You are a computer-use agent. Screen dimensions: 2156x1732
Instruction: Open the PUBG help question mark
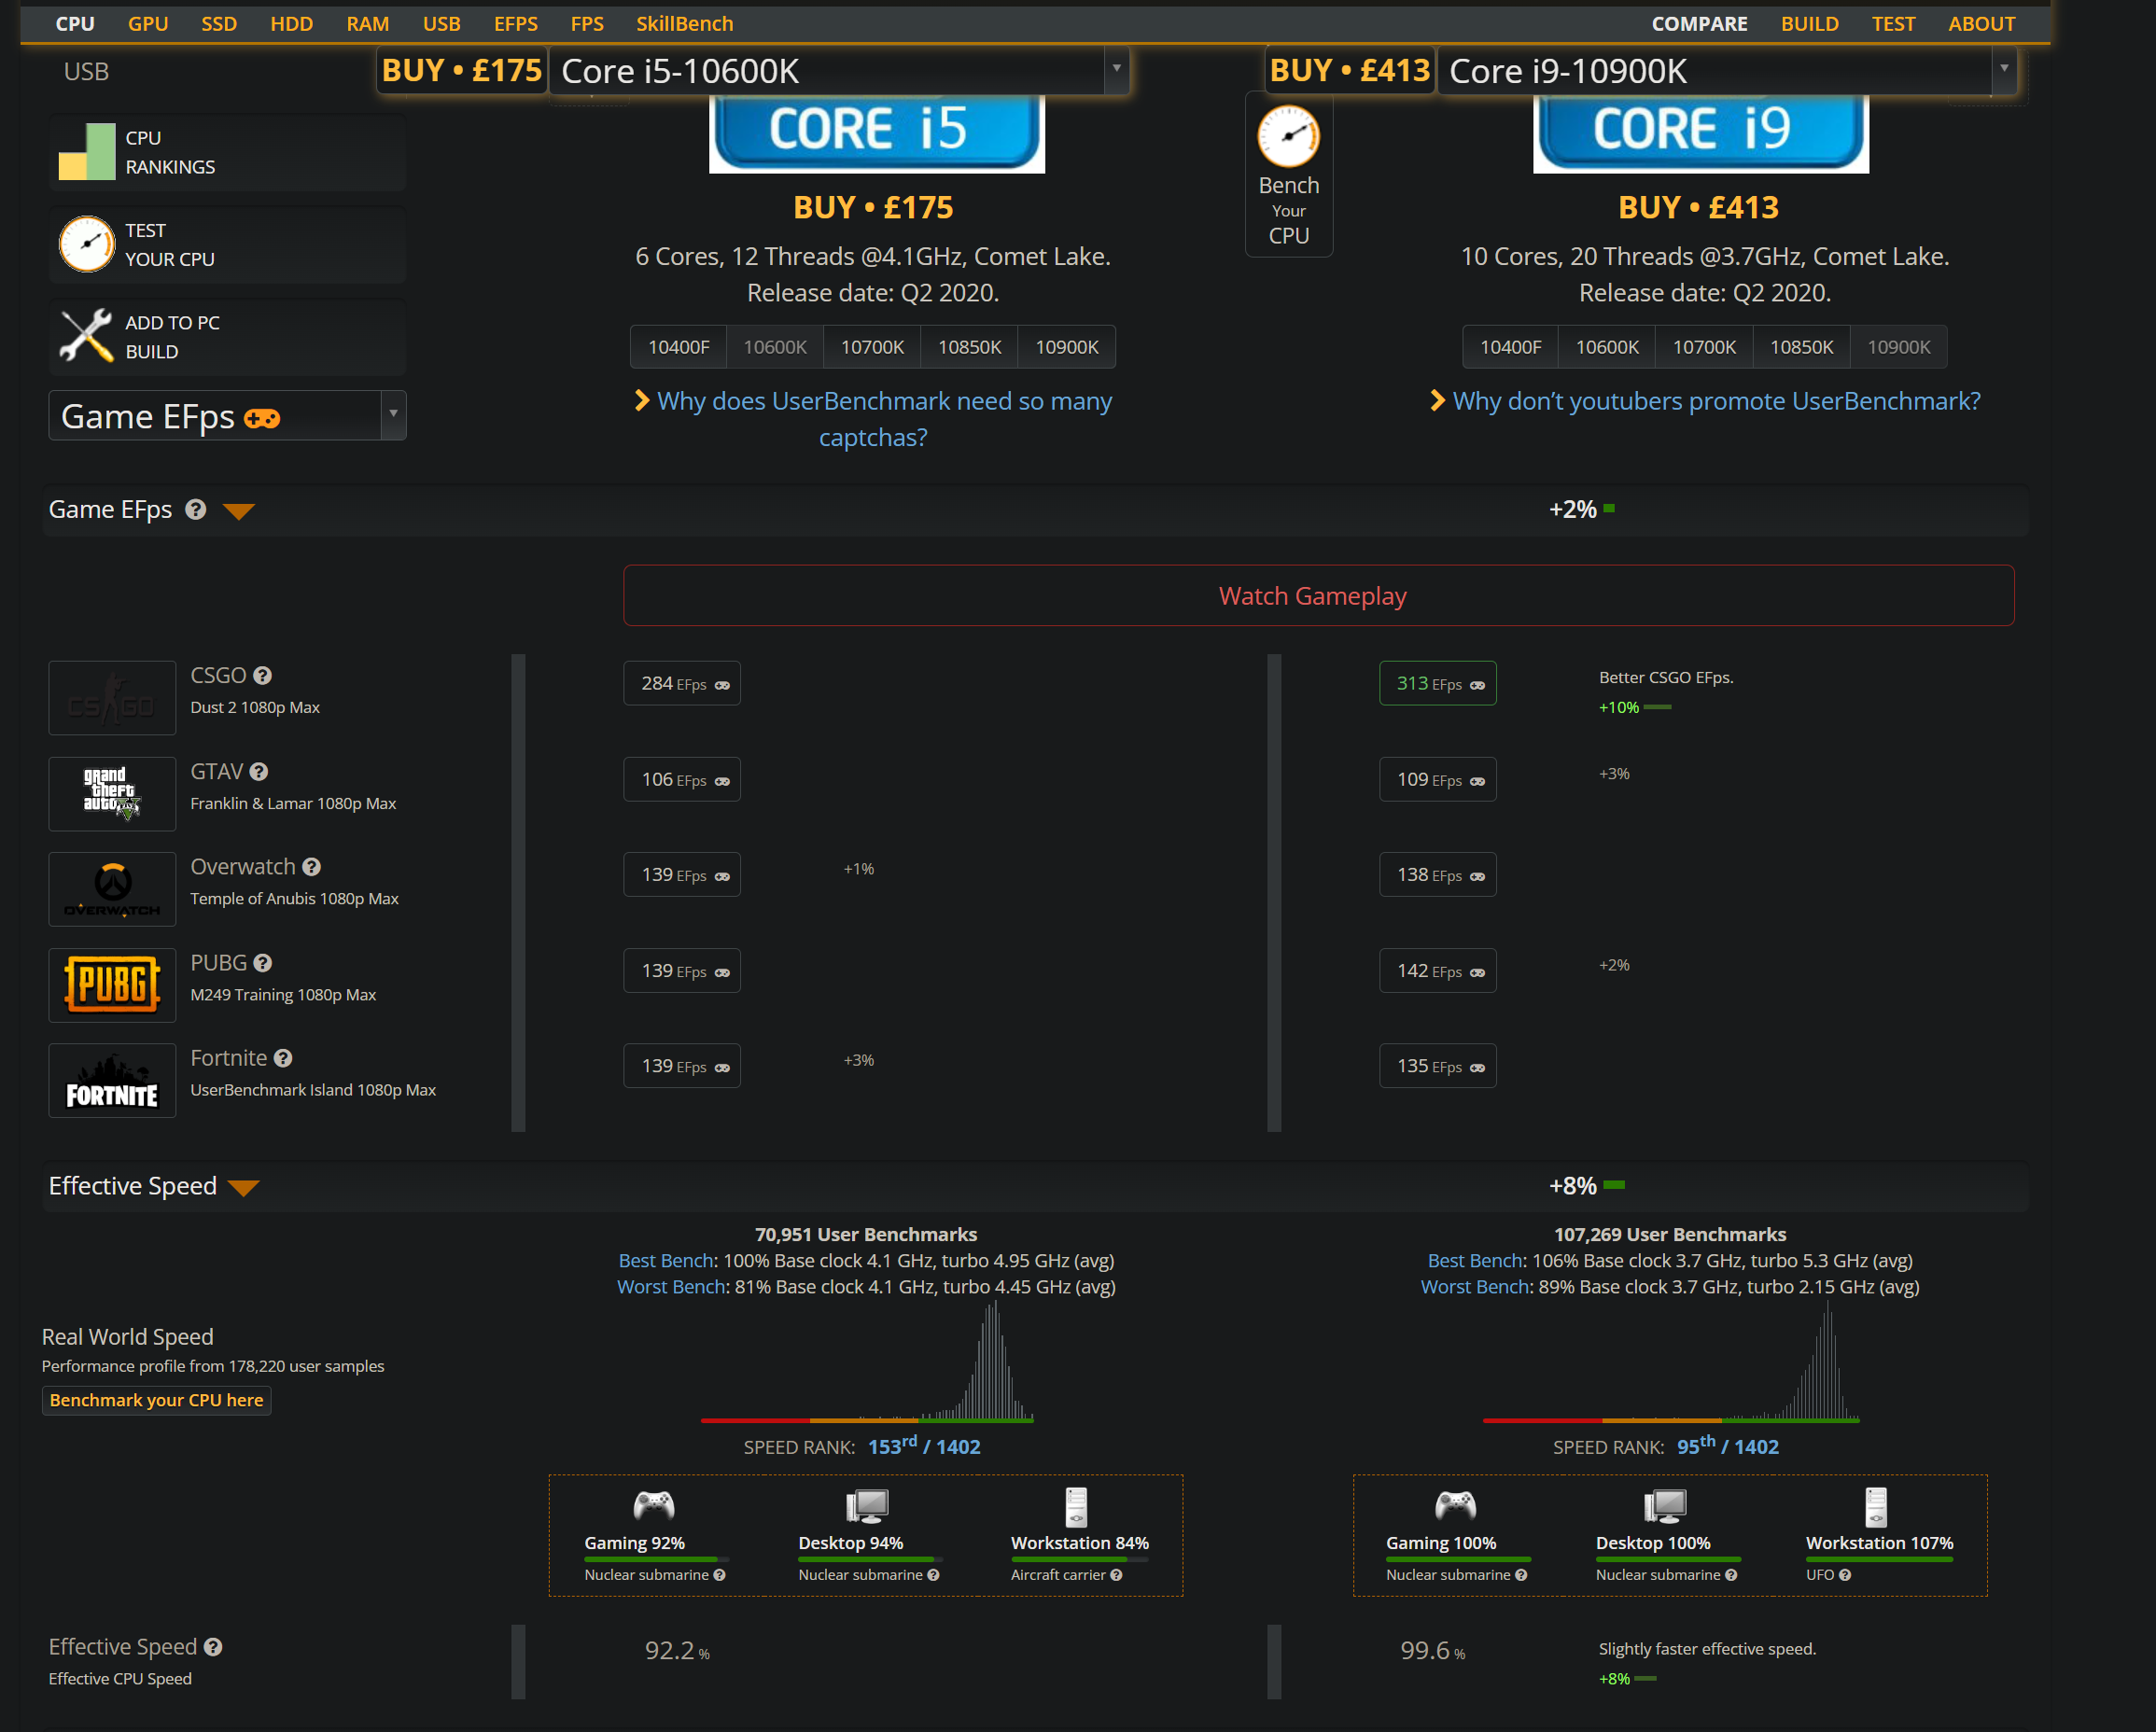263,963
